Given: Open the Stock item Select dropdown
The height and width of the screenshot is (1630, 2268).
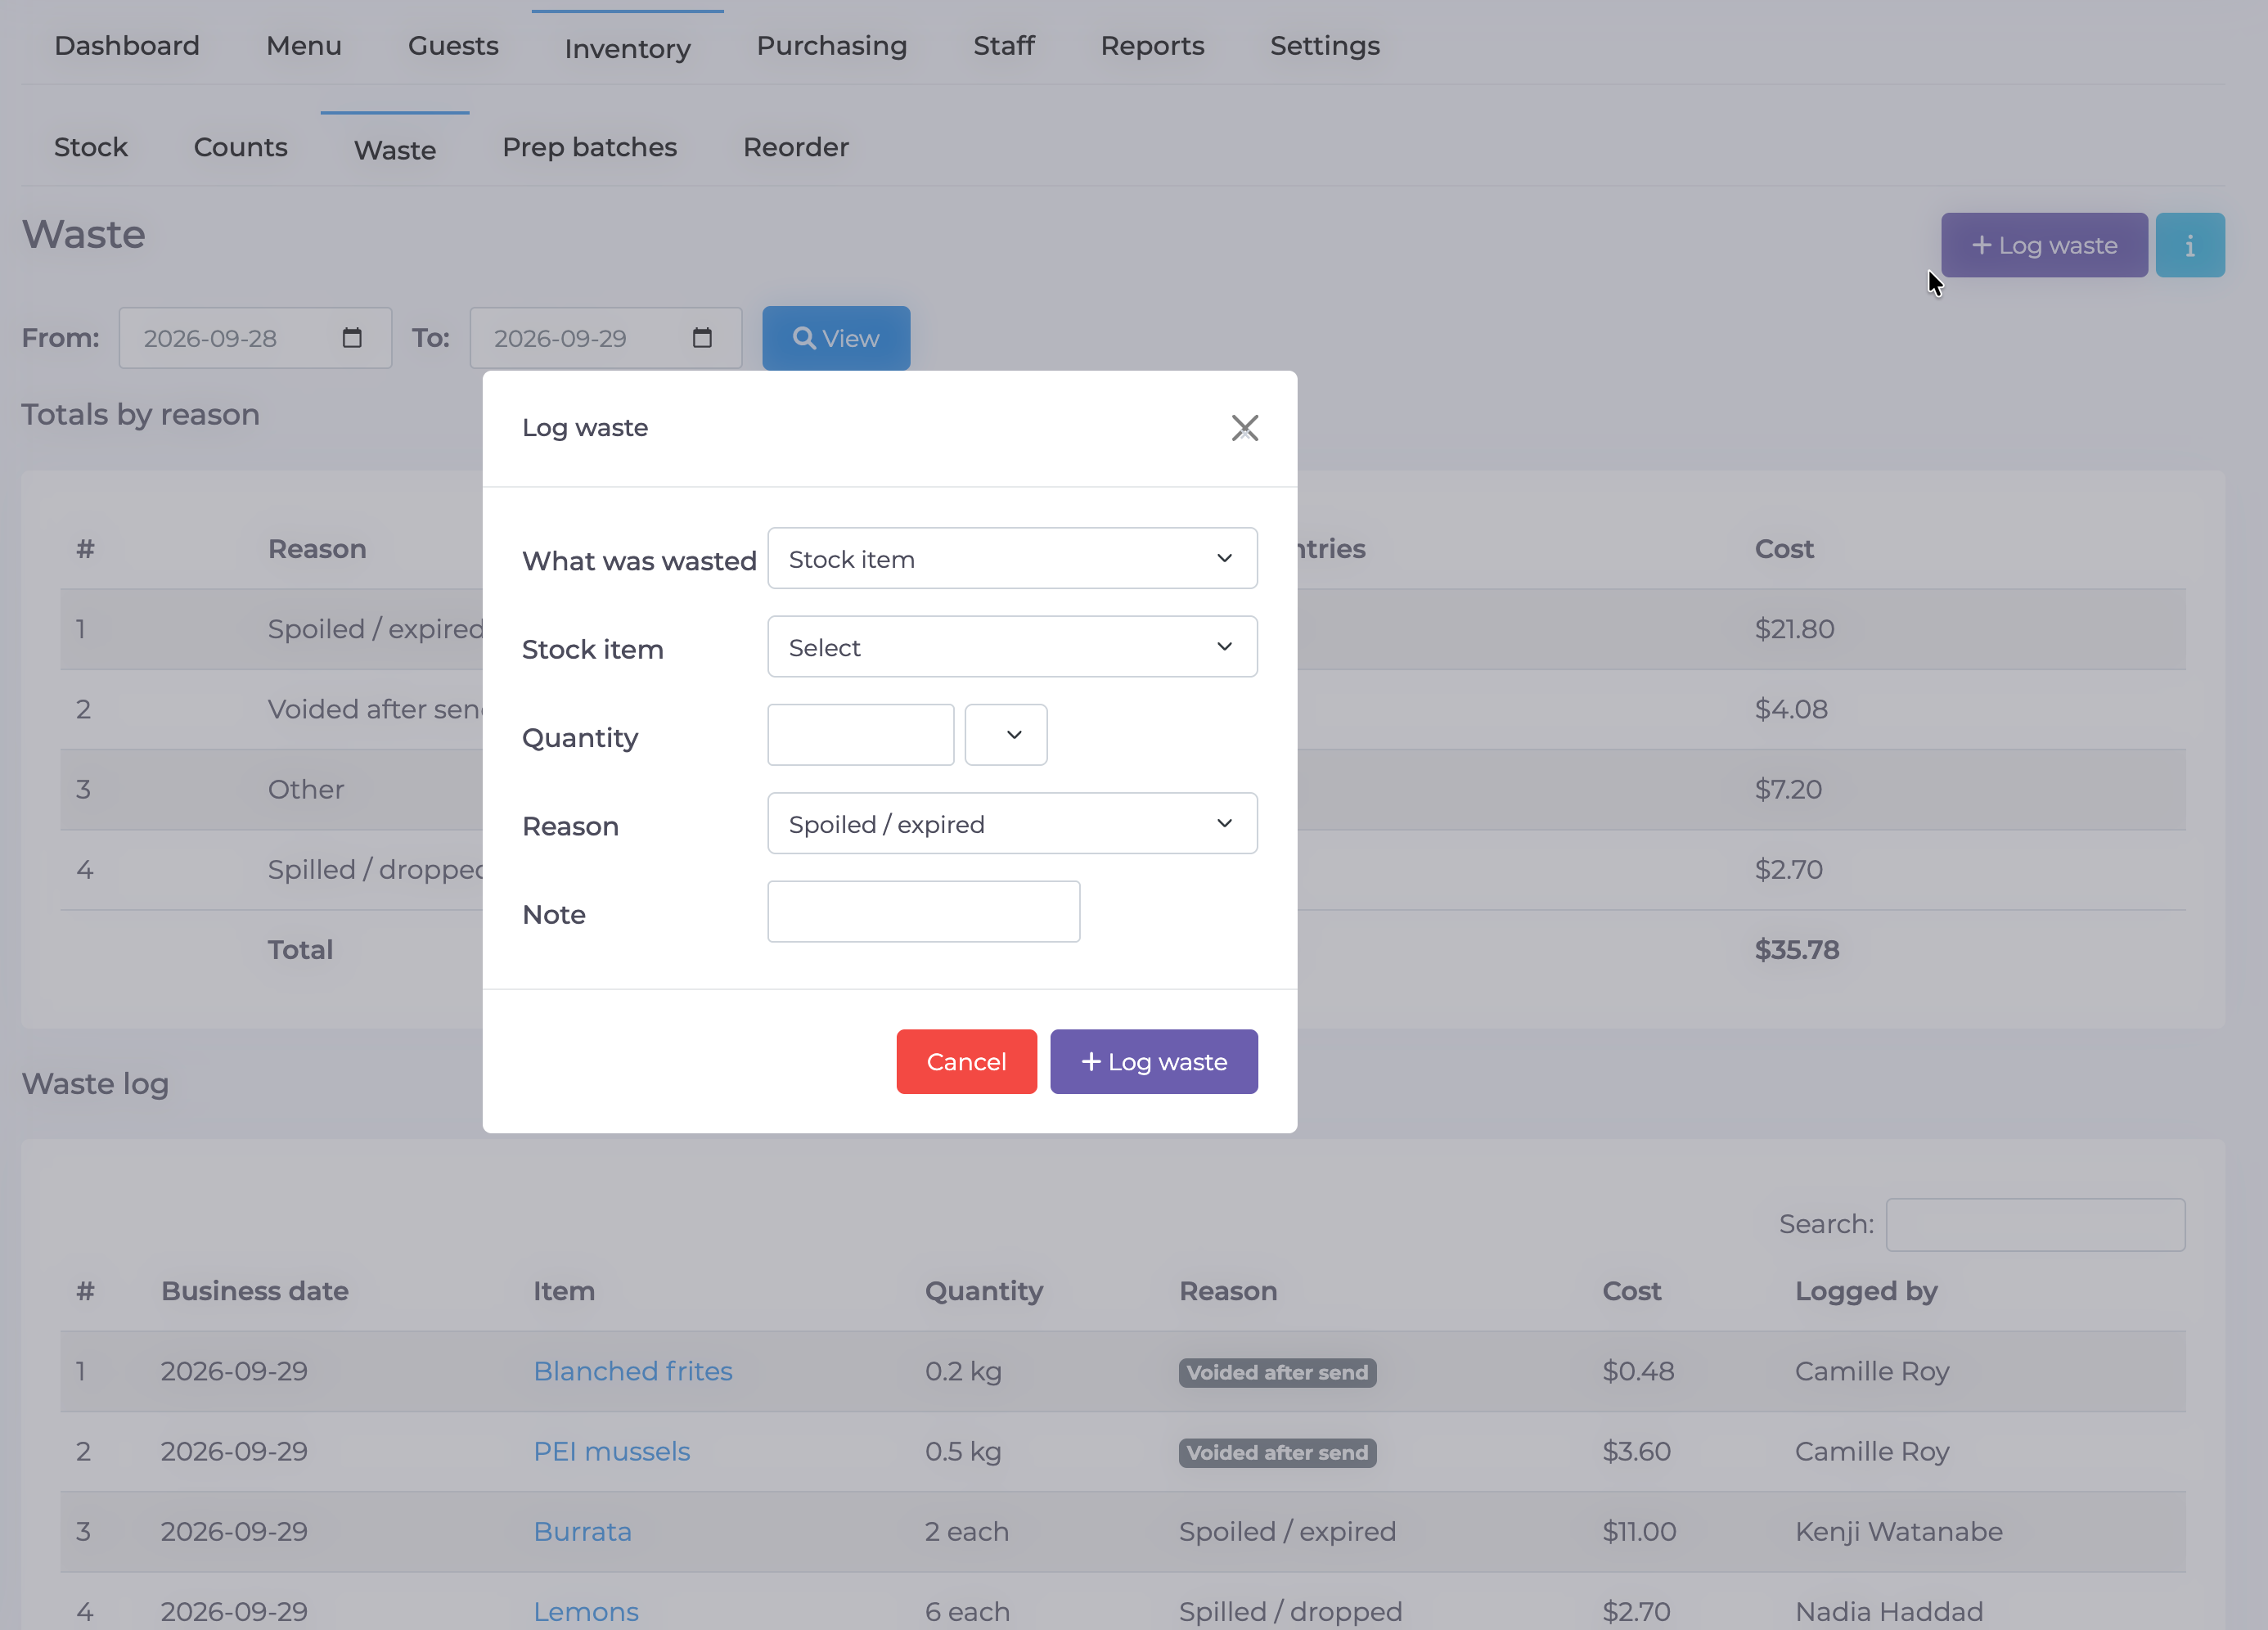Looking at the screenshot, I should click(x=1012, y=647).
